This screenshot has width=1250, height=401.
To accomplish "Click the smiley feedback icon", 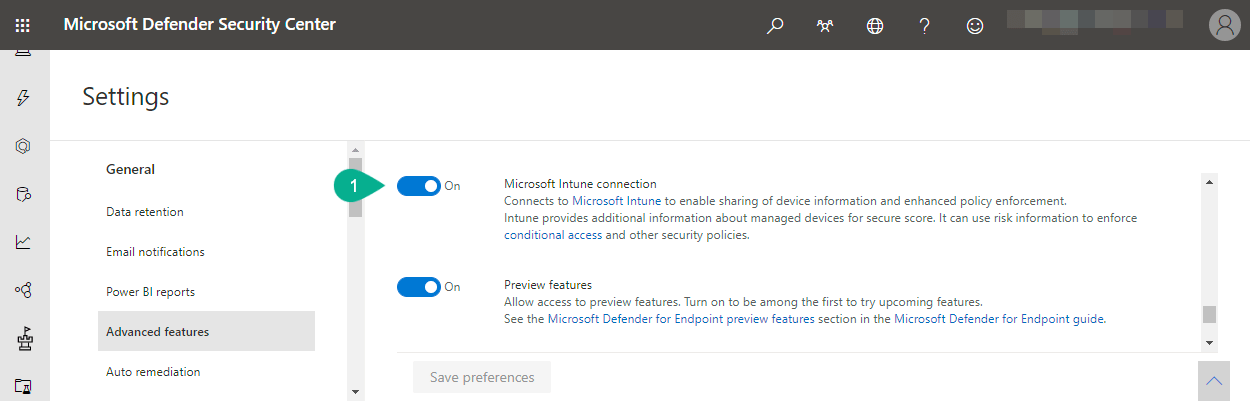I will pos(975,26).
